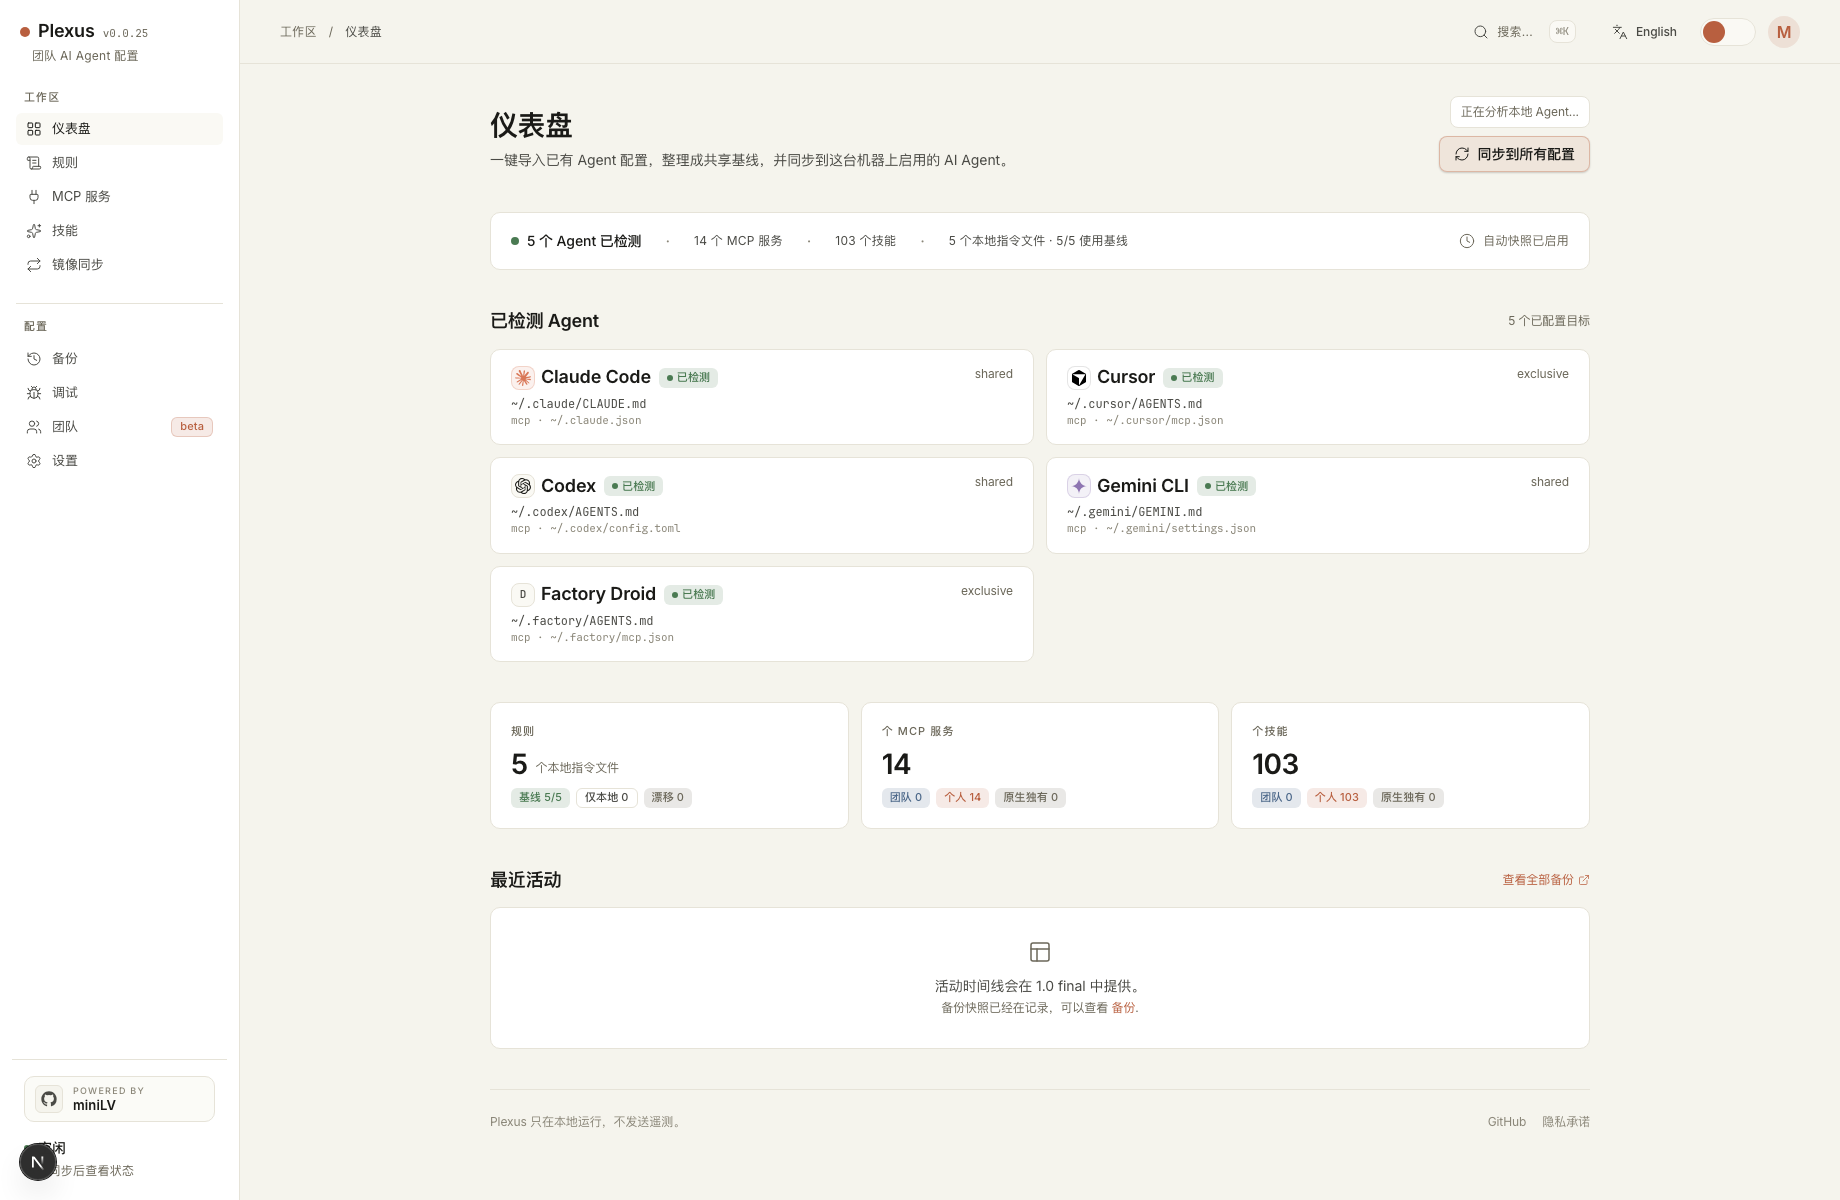1840x1200 pixels.
Task: Click the language translate icon
Action: point(1620,32)
